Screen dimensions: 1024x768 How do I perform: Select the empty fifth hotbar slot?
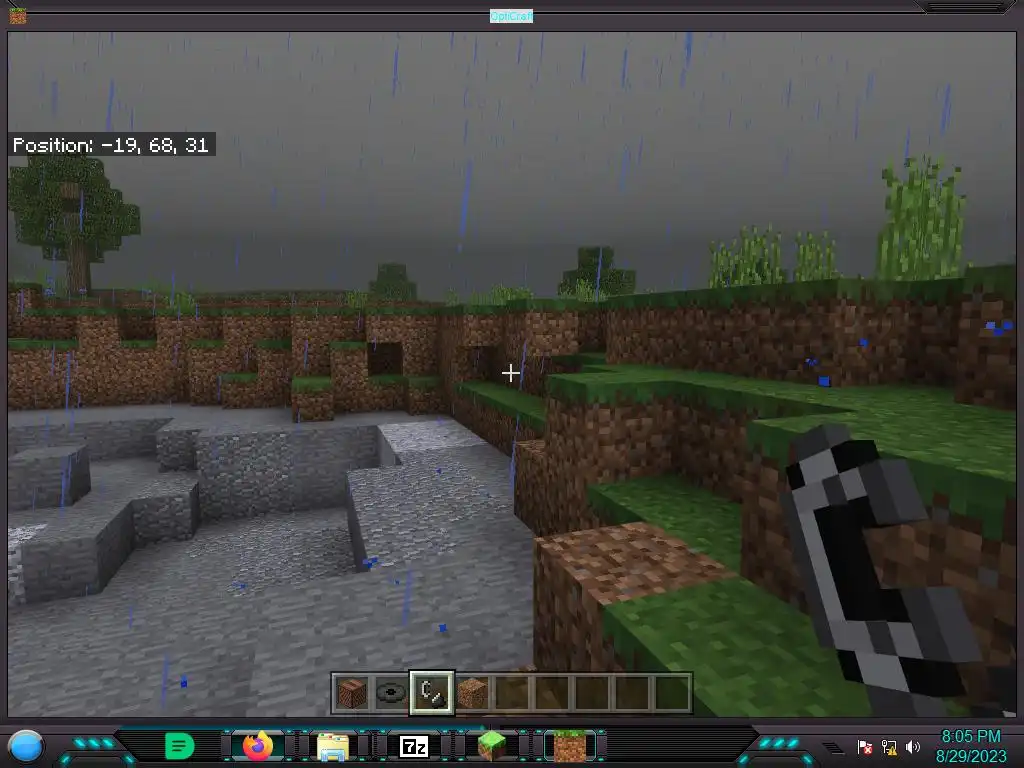512,693
